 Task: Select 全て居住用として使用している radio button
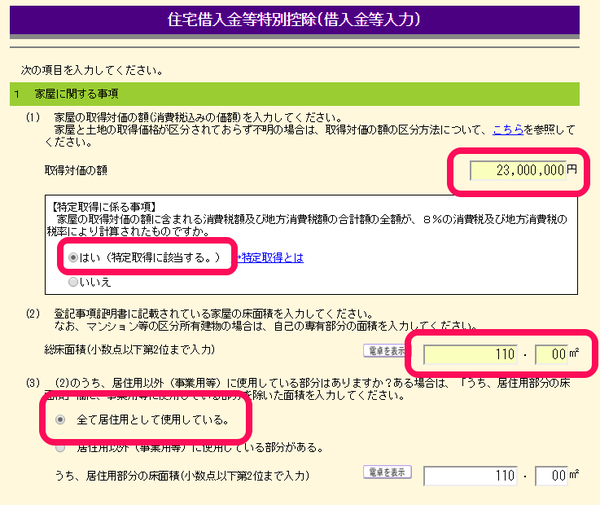click(x=60, y=420)
